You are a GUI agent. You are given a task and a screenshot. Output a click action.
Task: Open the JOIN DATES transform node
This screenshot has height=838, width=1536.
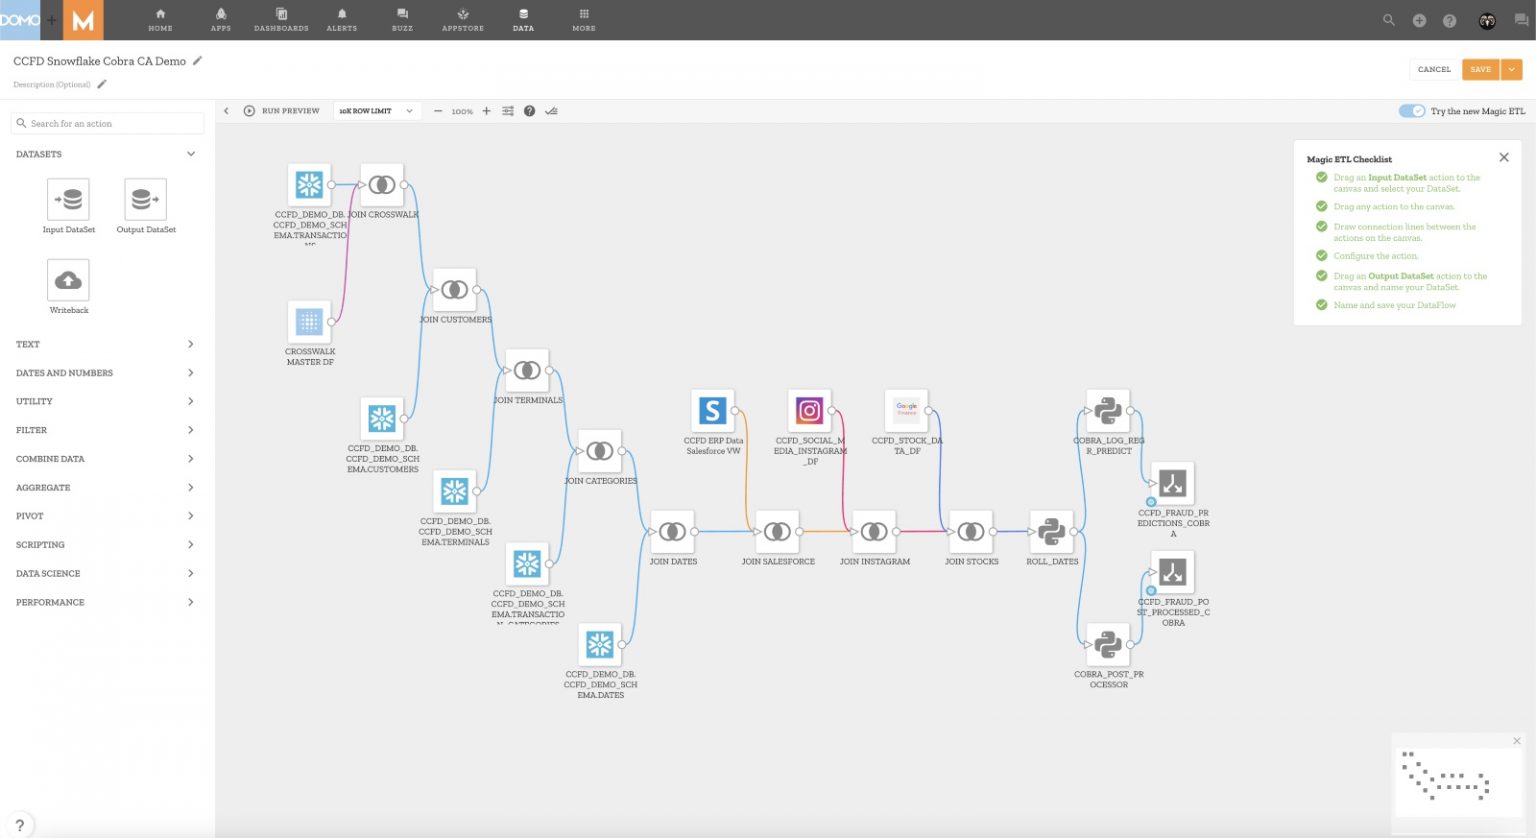(x=672, y=531)
